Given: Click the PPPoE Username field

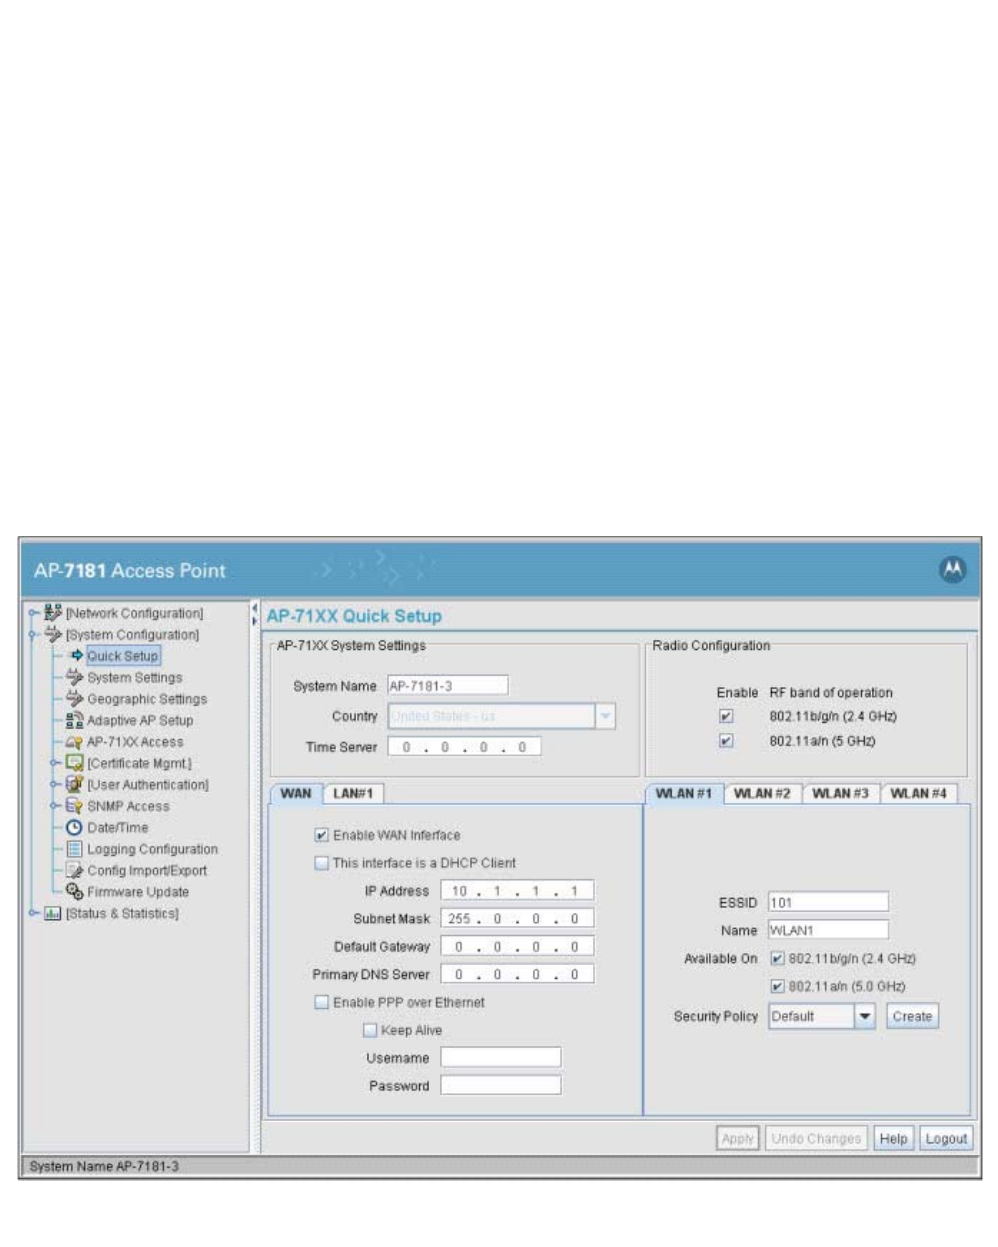Looking at the screenshot, I should pyautogui.click(x=501, y=1057).
